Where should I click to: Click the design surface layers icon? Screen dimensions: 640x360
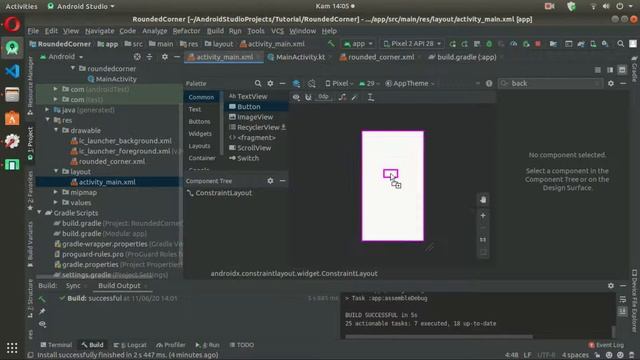[296, 83]
